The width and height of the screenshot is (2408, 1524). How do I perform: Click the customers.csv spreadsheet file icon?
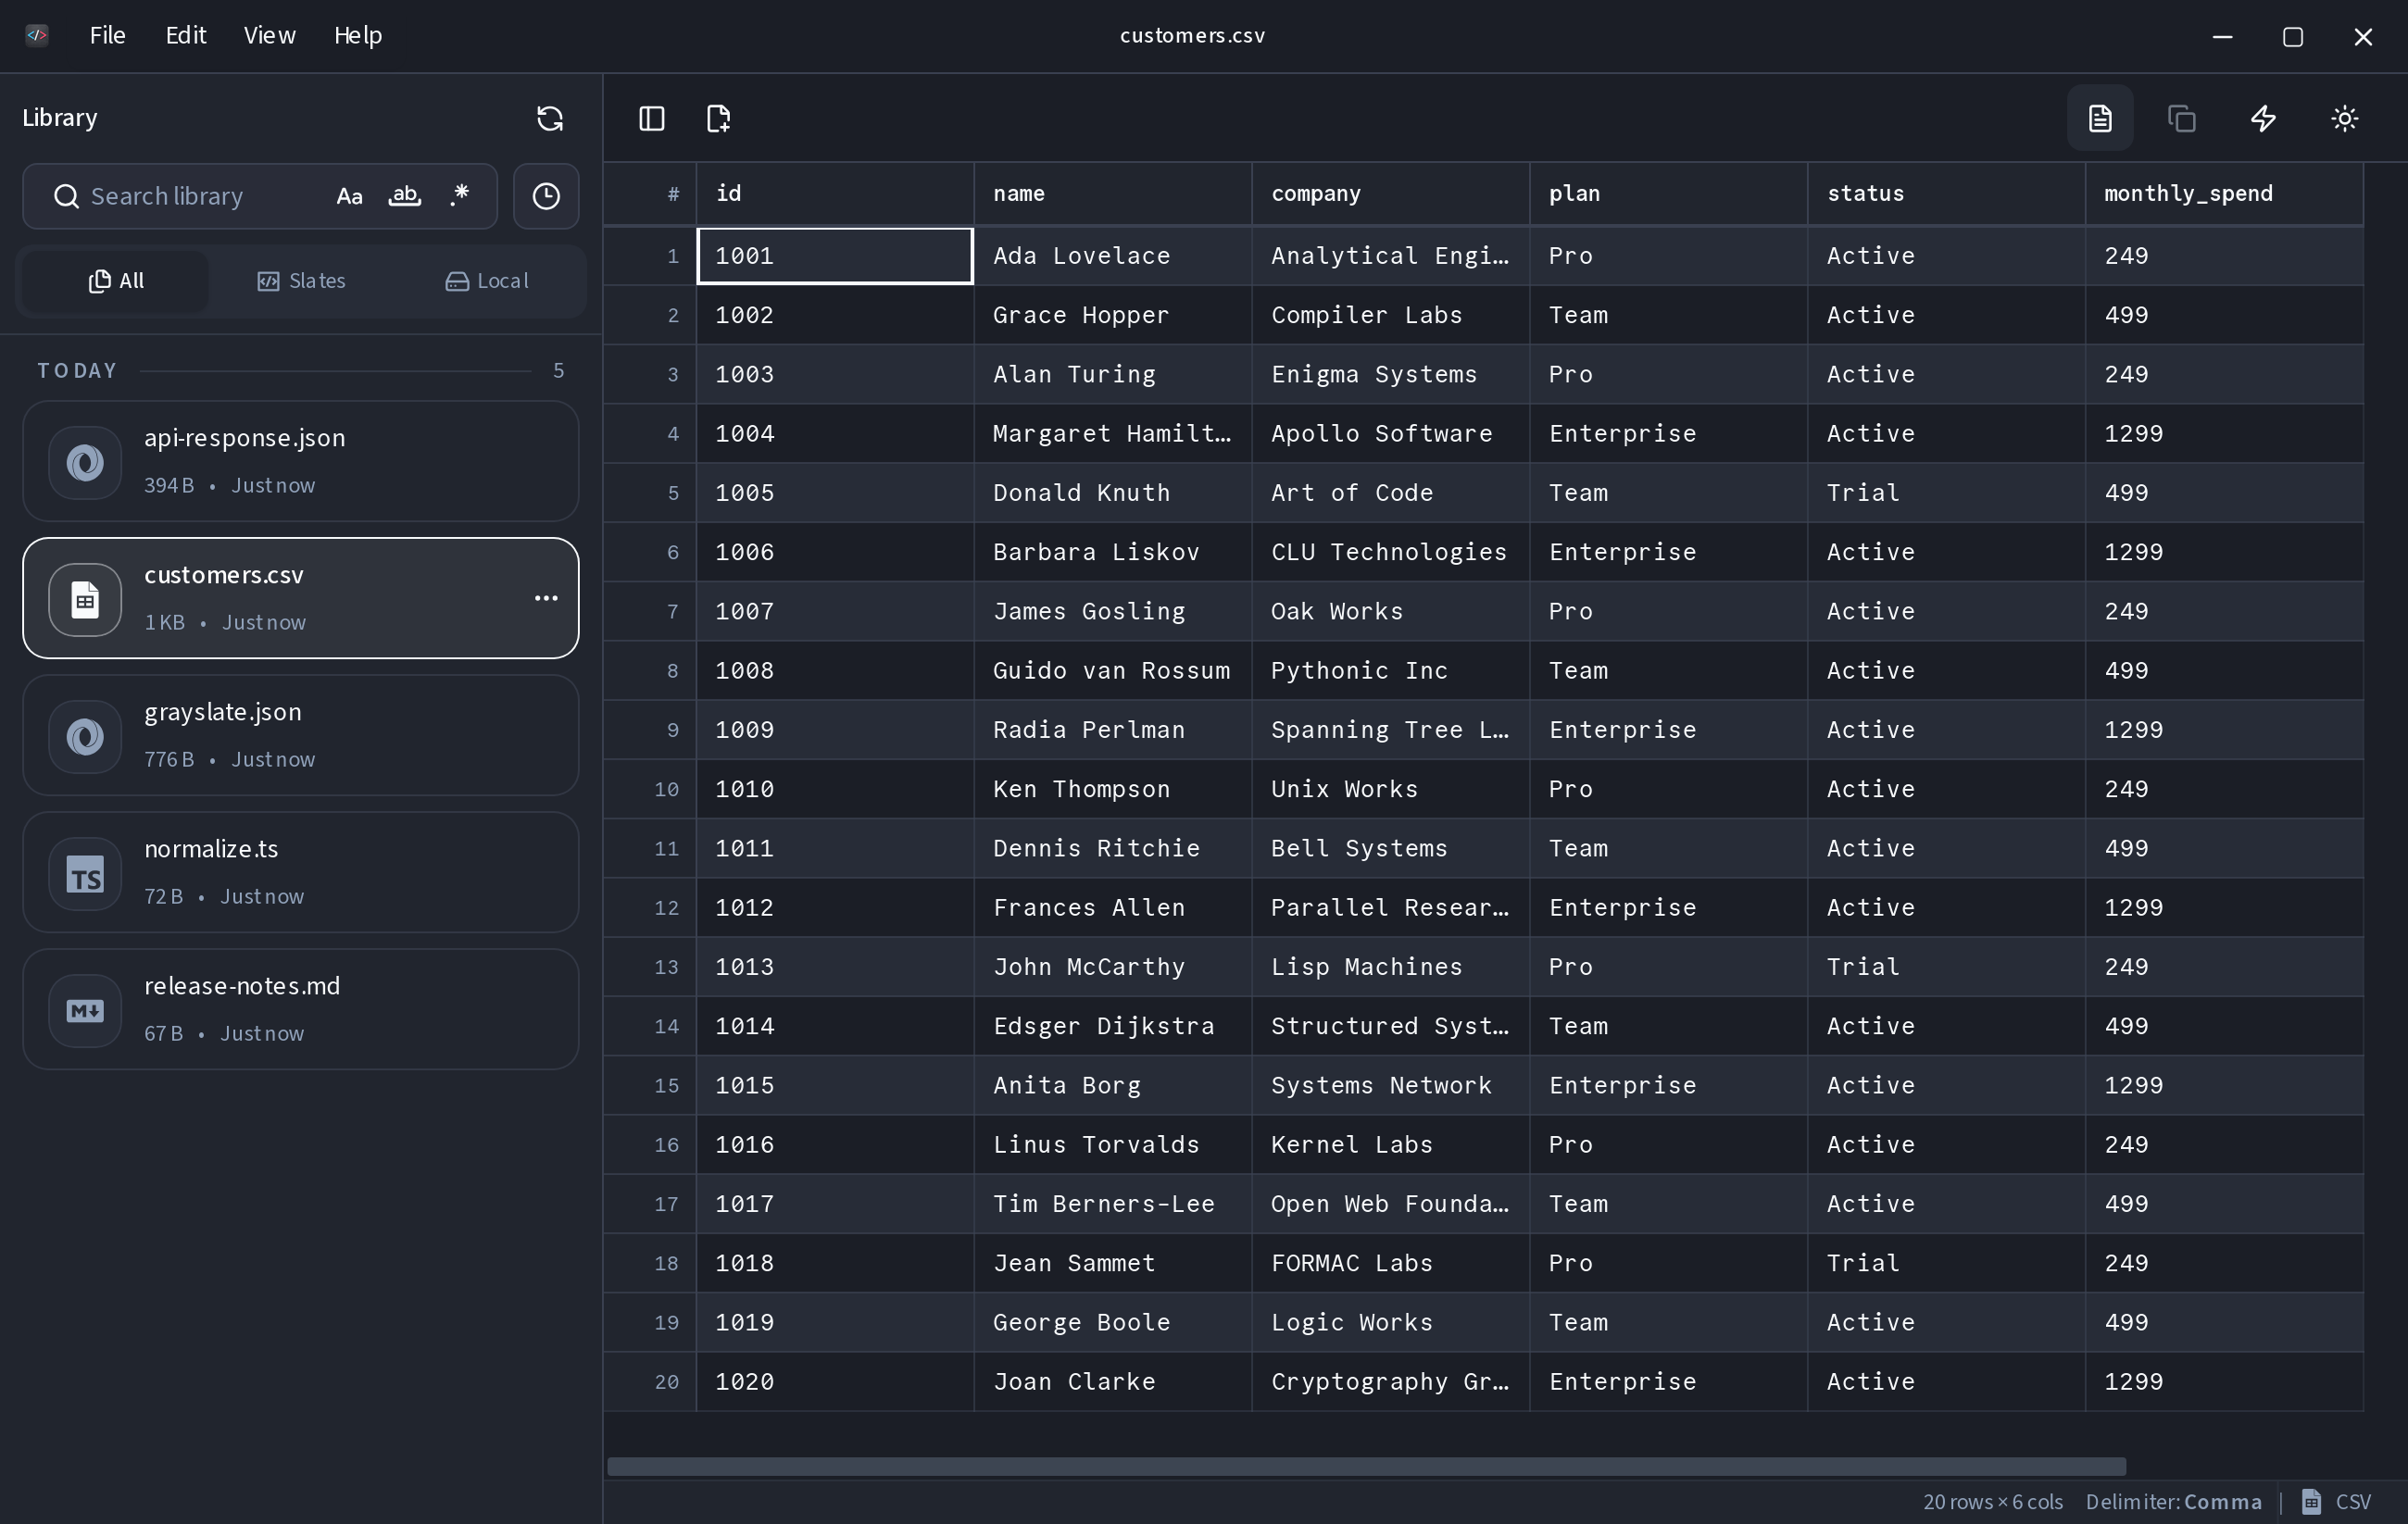(x=85, y=599)
